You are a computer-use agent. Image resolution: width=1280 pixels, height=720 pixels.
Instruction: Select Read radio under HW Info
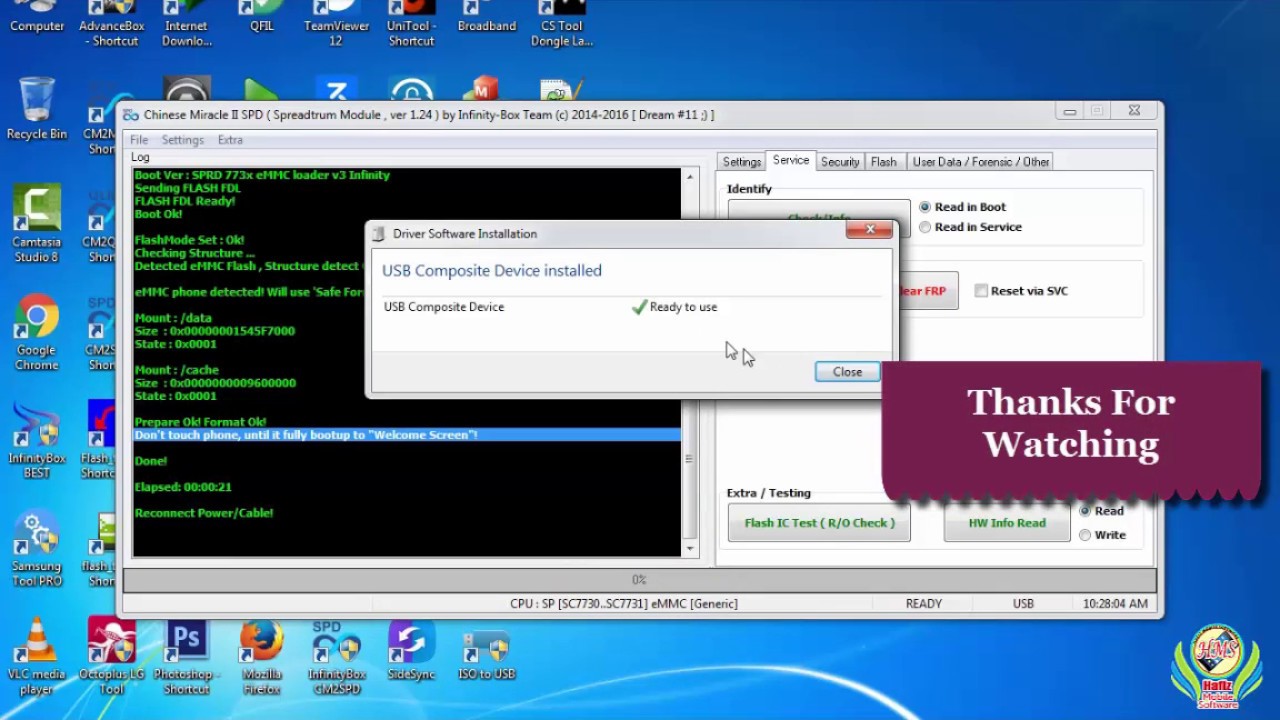point(1085,511)
